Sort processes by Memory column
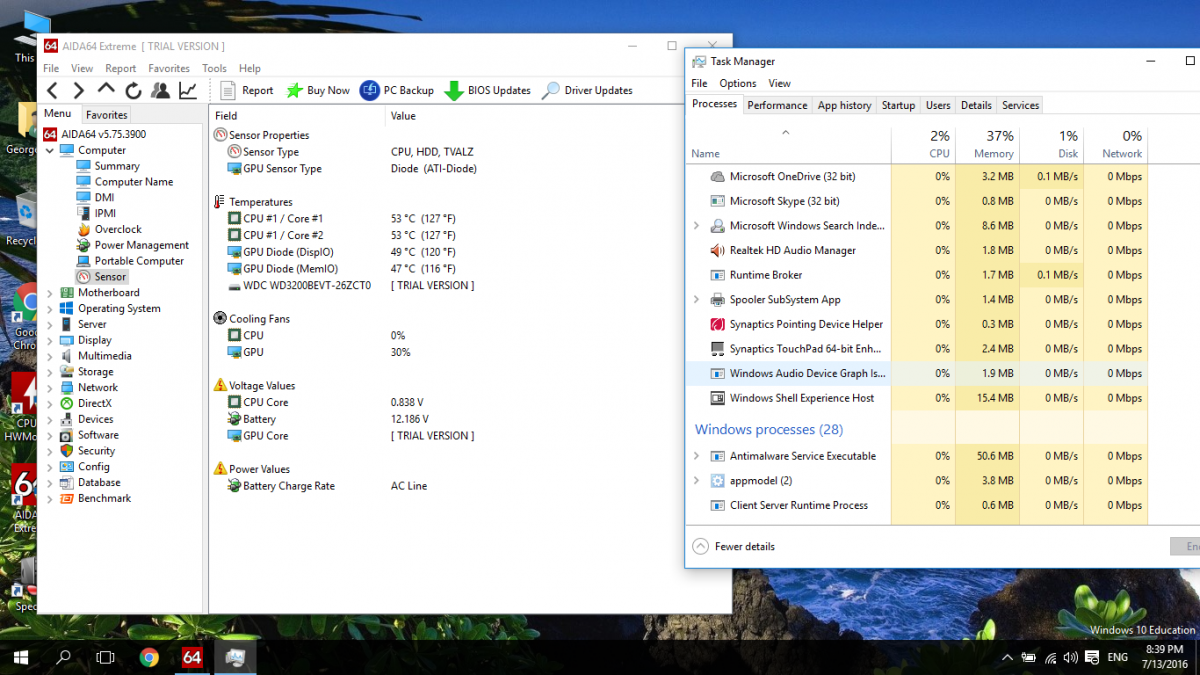Image resolution: width=1200 pixels, height=675 pixels. point(987,144)
